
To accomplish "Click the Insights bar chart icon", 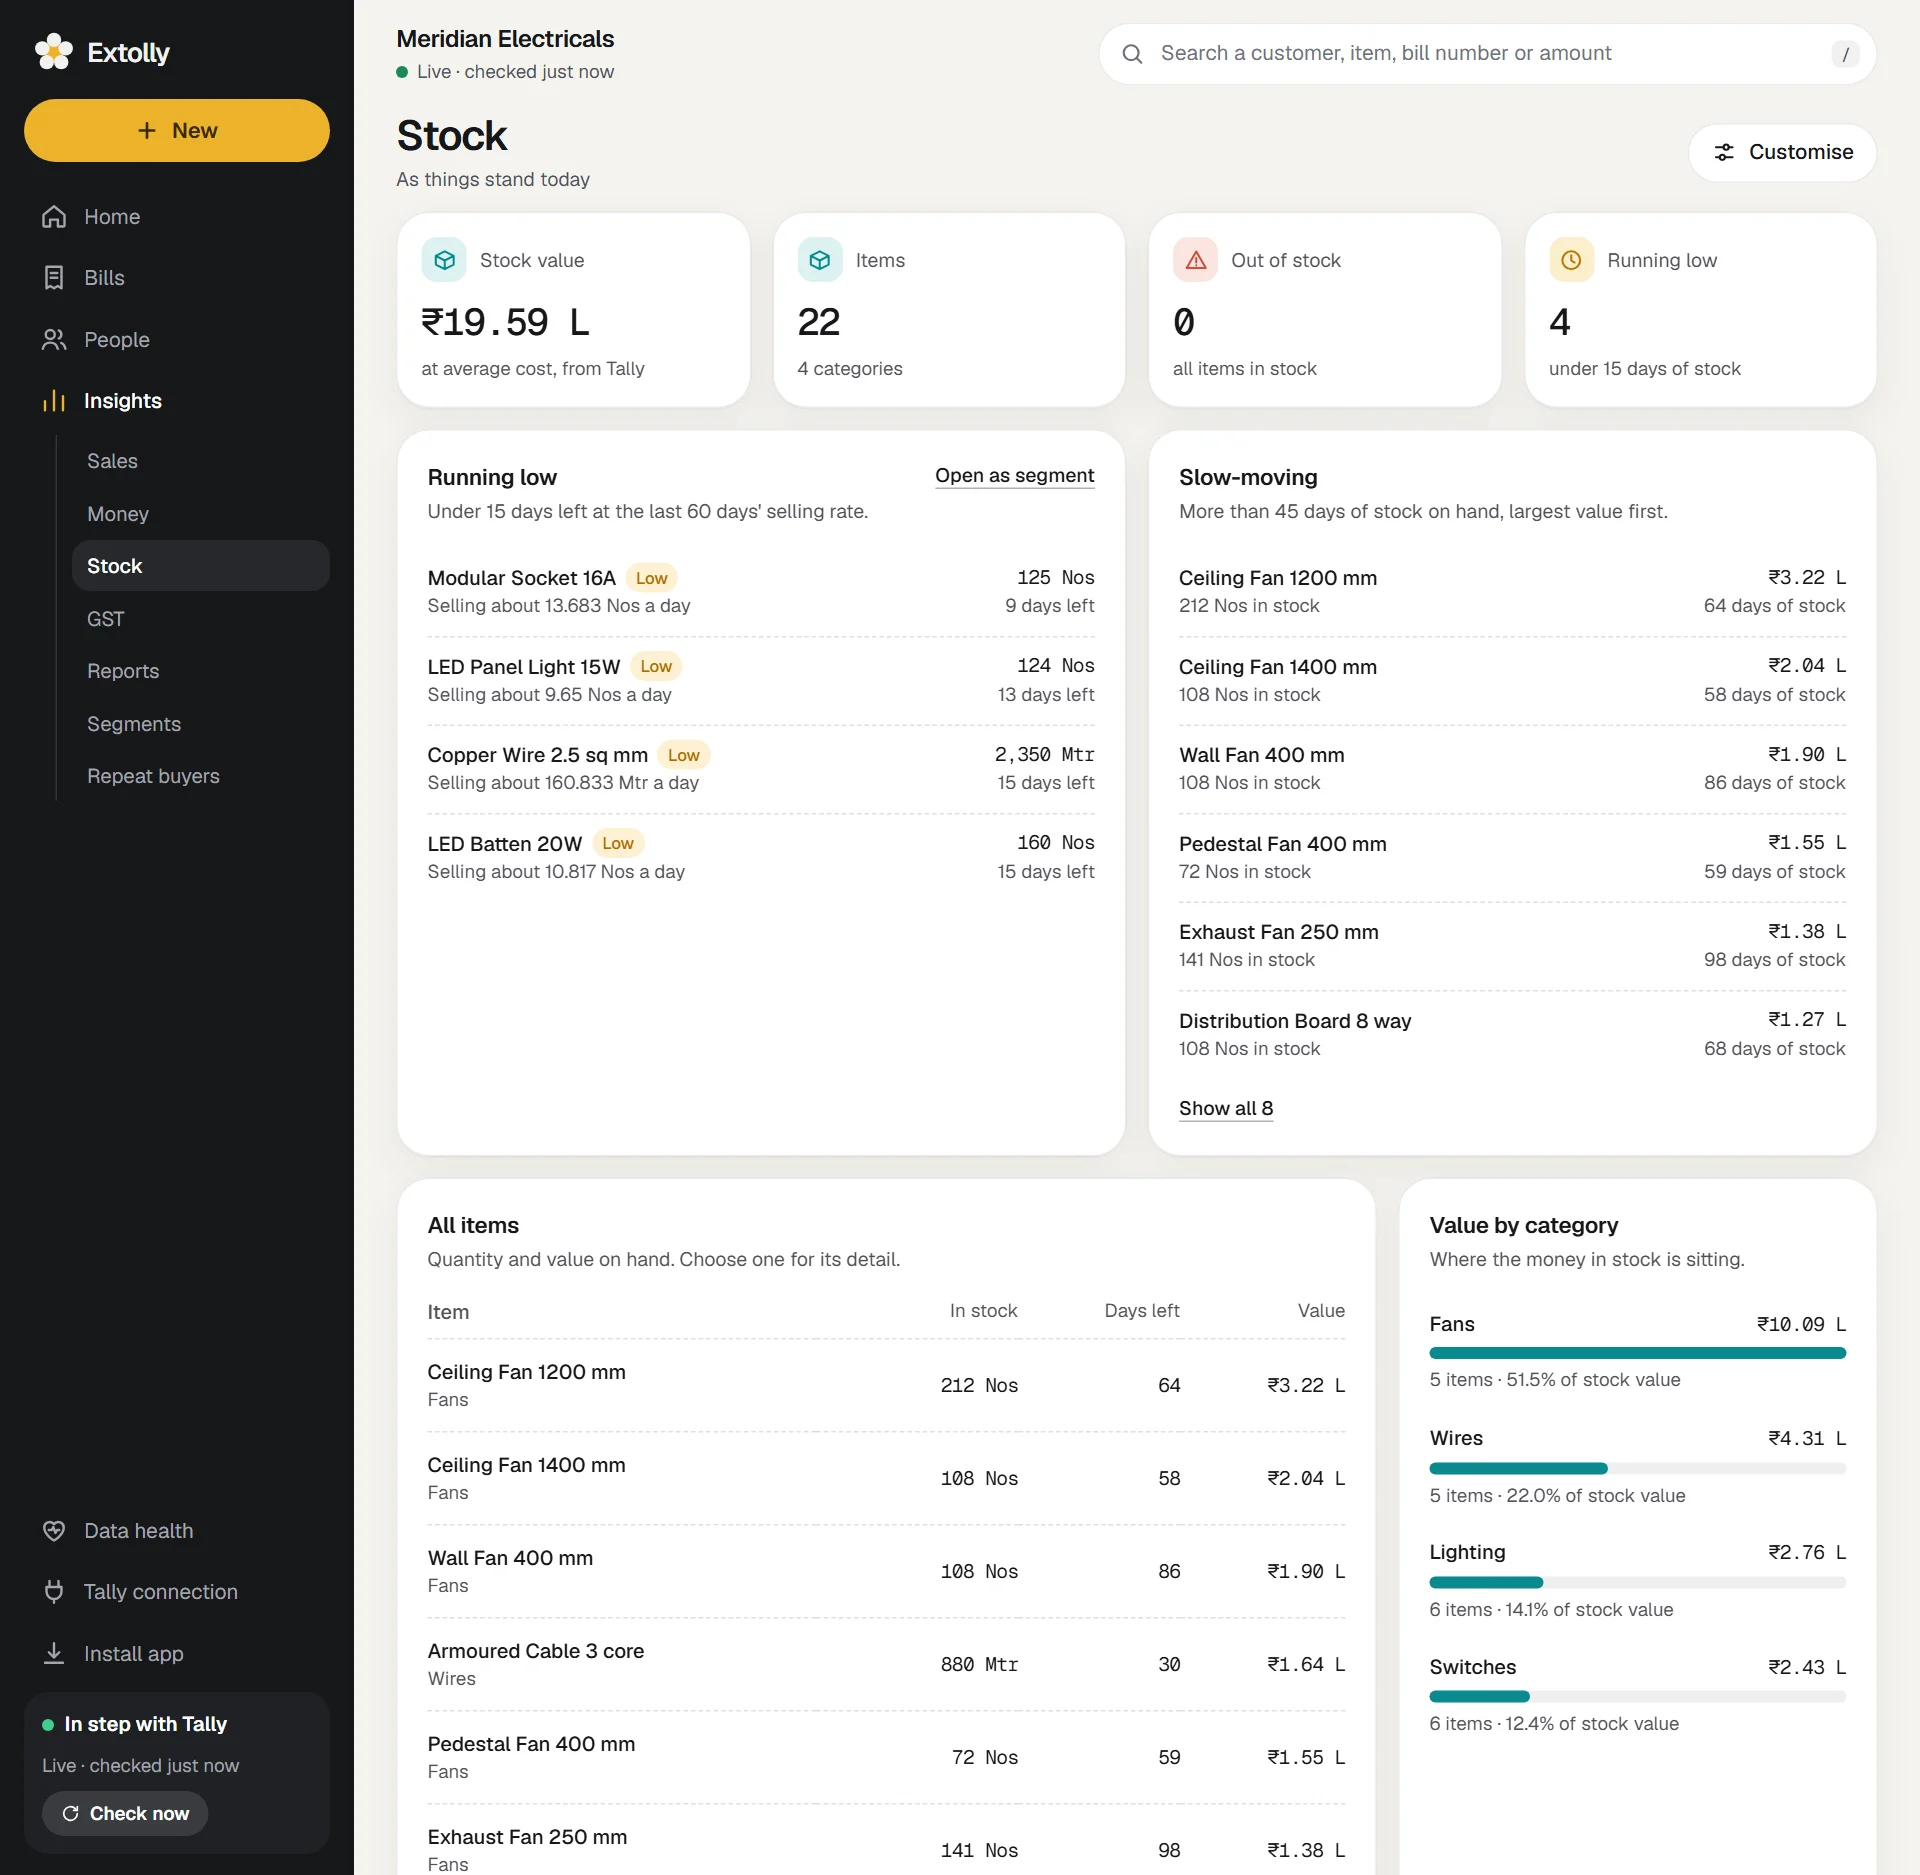I will (54, 401).
